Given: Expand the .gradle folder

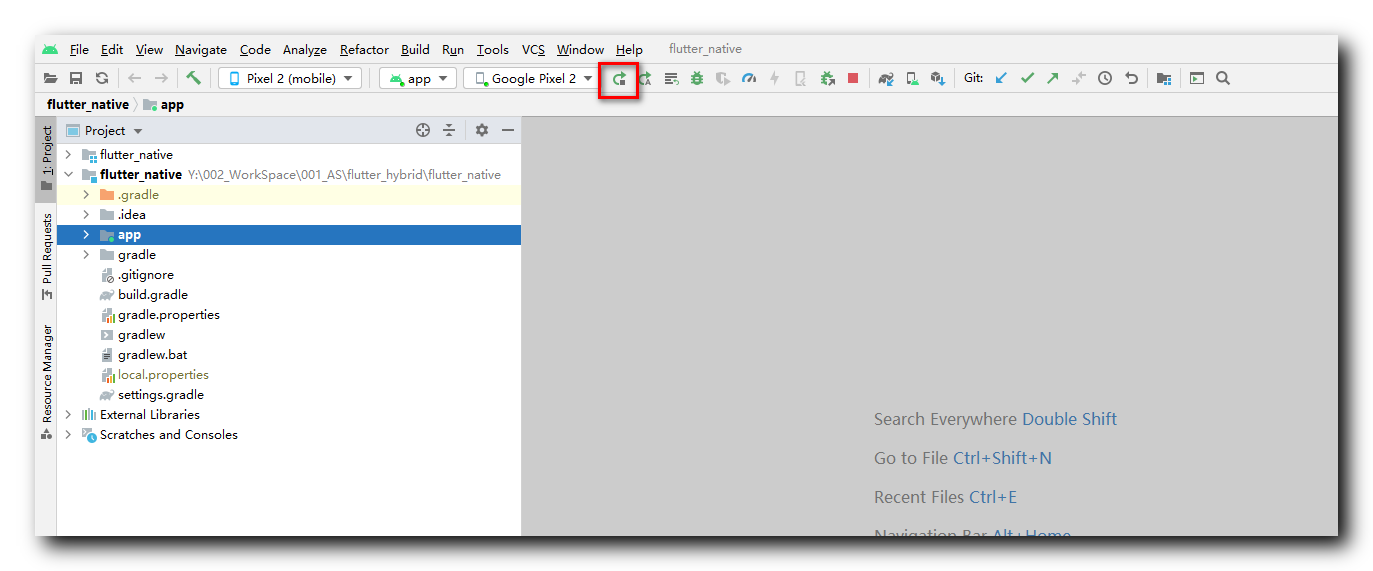Looking at the screenshot, I should coord(86,195).
